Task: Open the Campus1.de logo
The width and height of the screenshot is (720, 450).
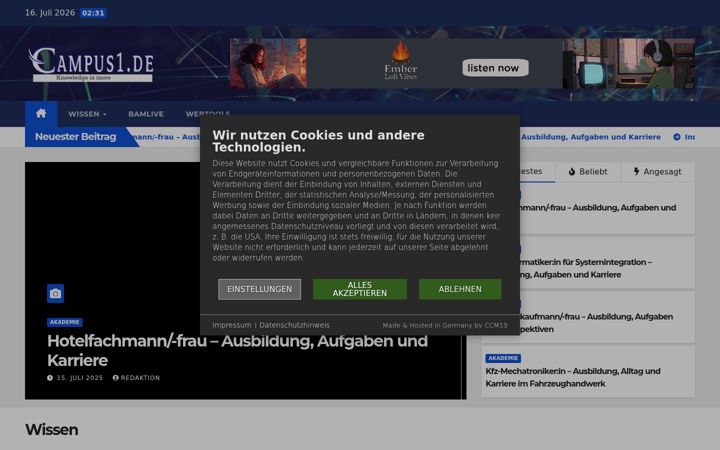Action: [x=91, y=64]
